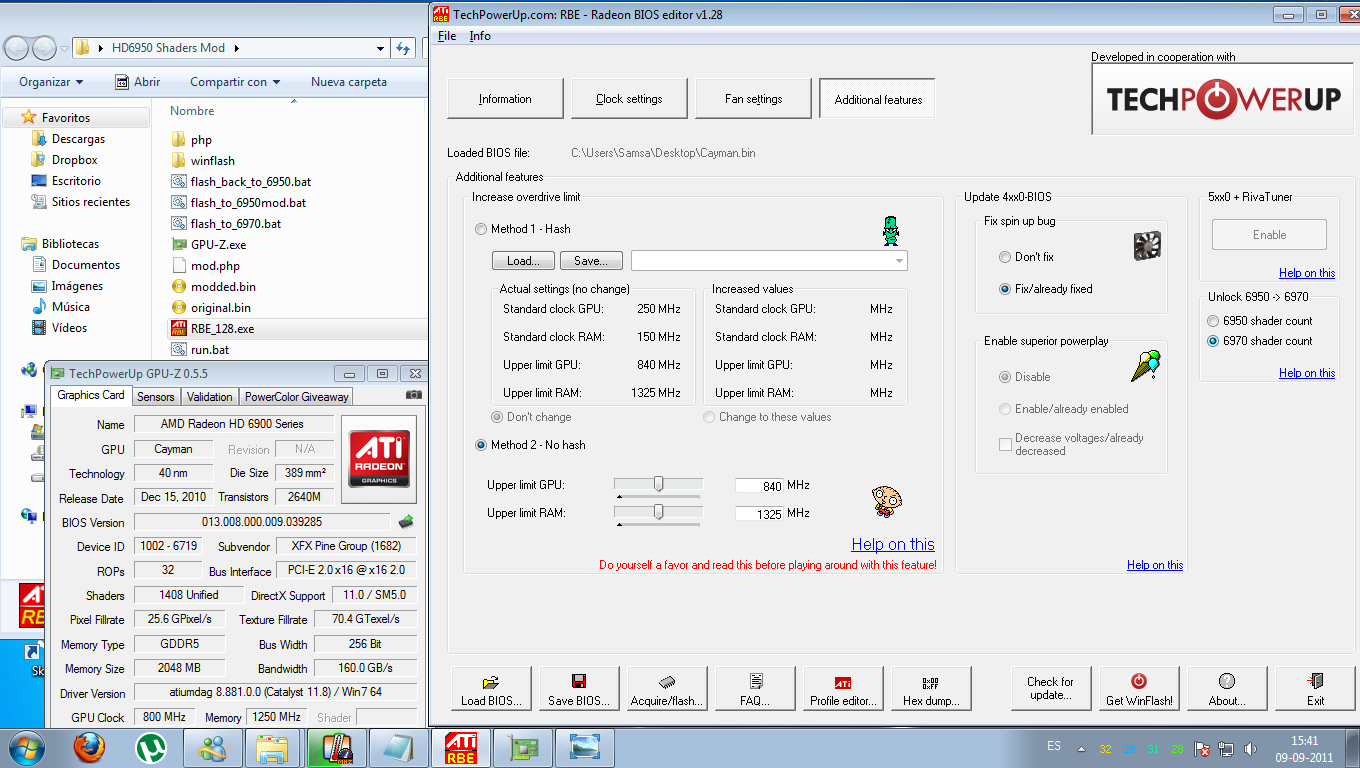This screenshot has width=1360, height=768.
Task: Click the large Help on this link
Action: click(x=893, y=545)
